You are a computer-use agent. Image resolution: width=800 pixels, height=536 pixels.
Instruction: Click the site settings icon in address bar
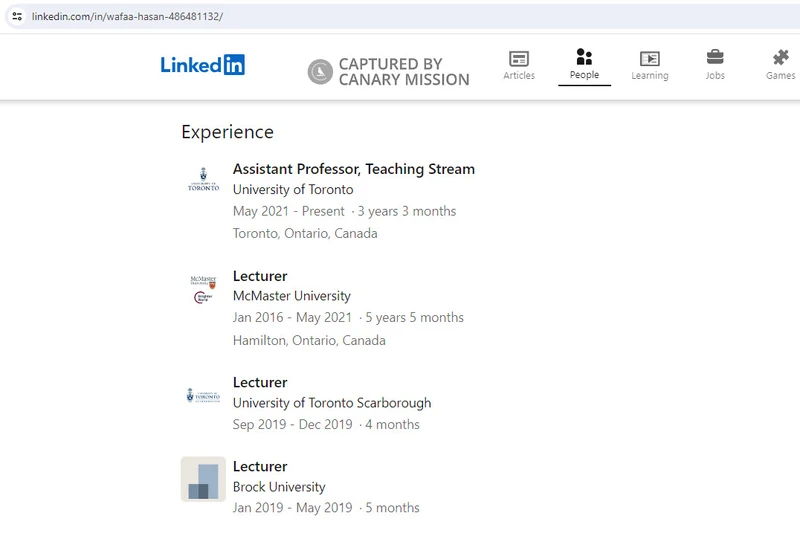(17, 16)
